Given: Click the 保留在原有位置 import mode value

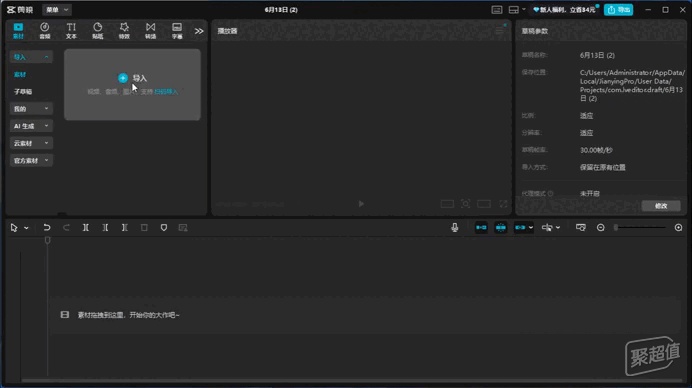Looking at the screenshot, I should pyautogui.click(x=602, y=167).
